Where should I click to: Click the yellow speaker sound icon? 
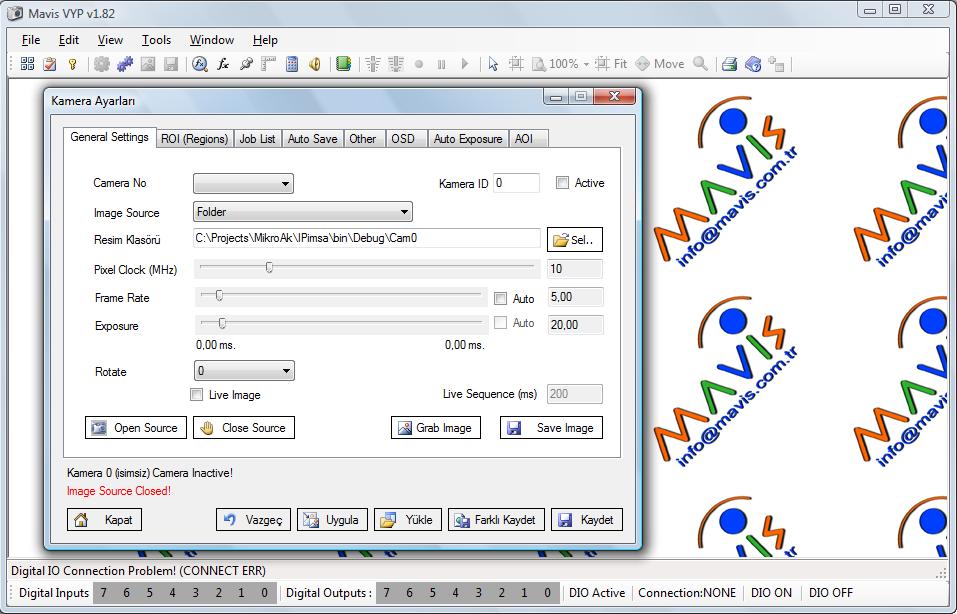(x=315, y=63)
